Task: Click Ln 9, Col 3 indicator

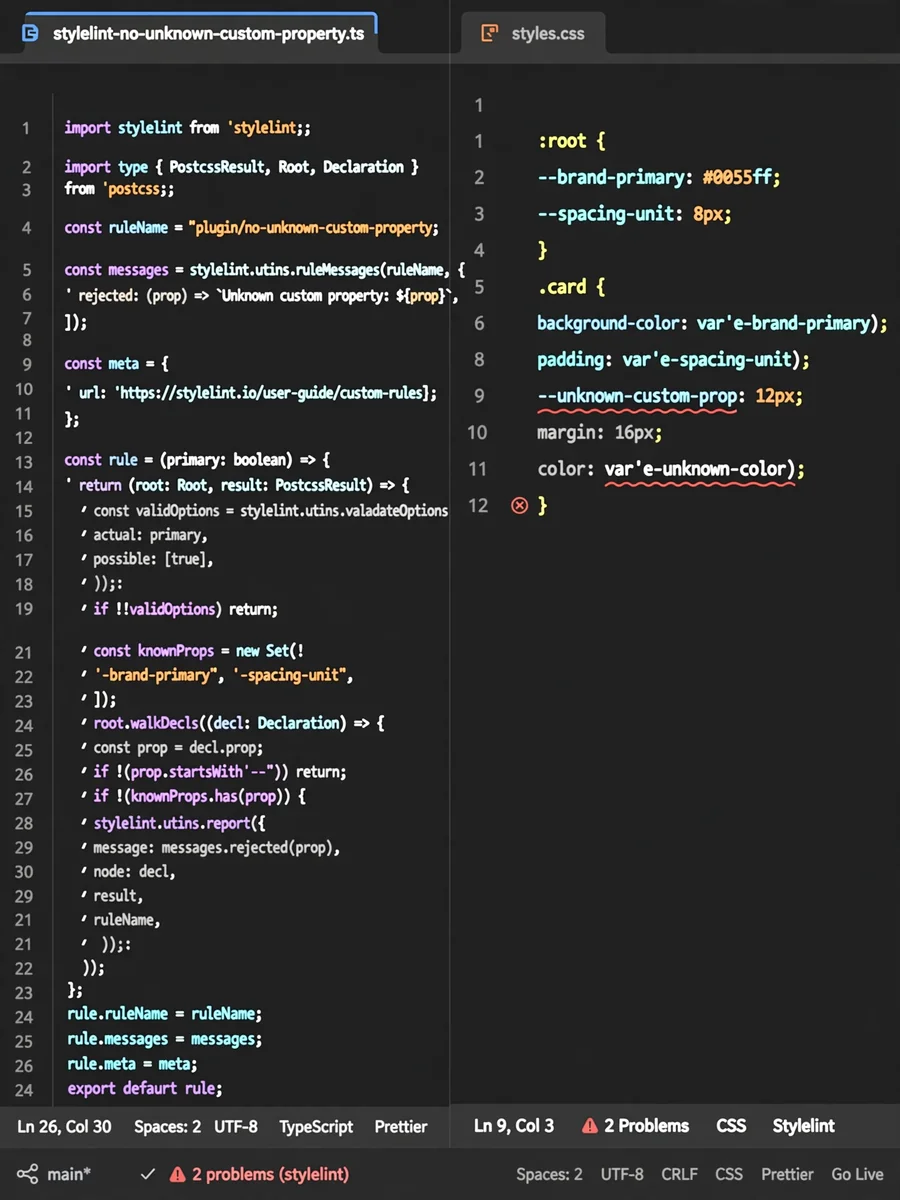Action: pyautogui.click(x=514, y=1126)
